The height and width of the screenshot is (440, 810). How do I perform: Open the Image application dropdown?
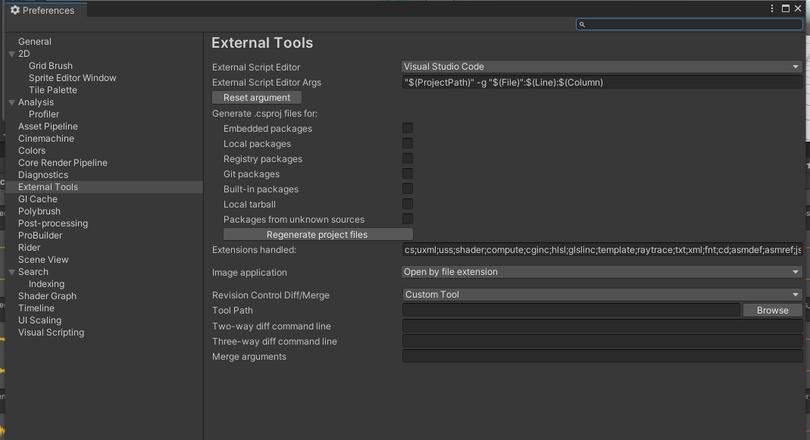pyautogui.click(x=602, y=272)
